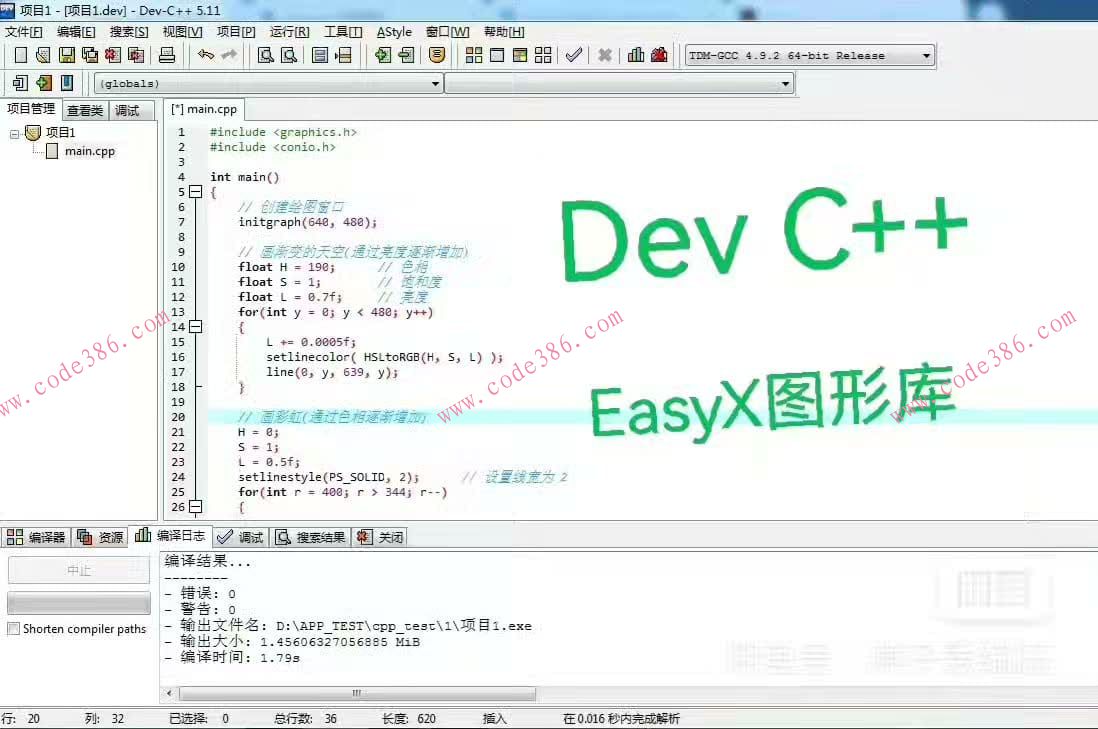Open the 帮助[H] menu
Screen dimensions: 1098x729
(x=503, y=32)
